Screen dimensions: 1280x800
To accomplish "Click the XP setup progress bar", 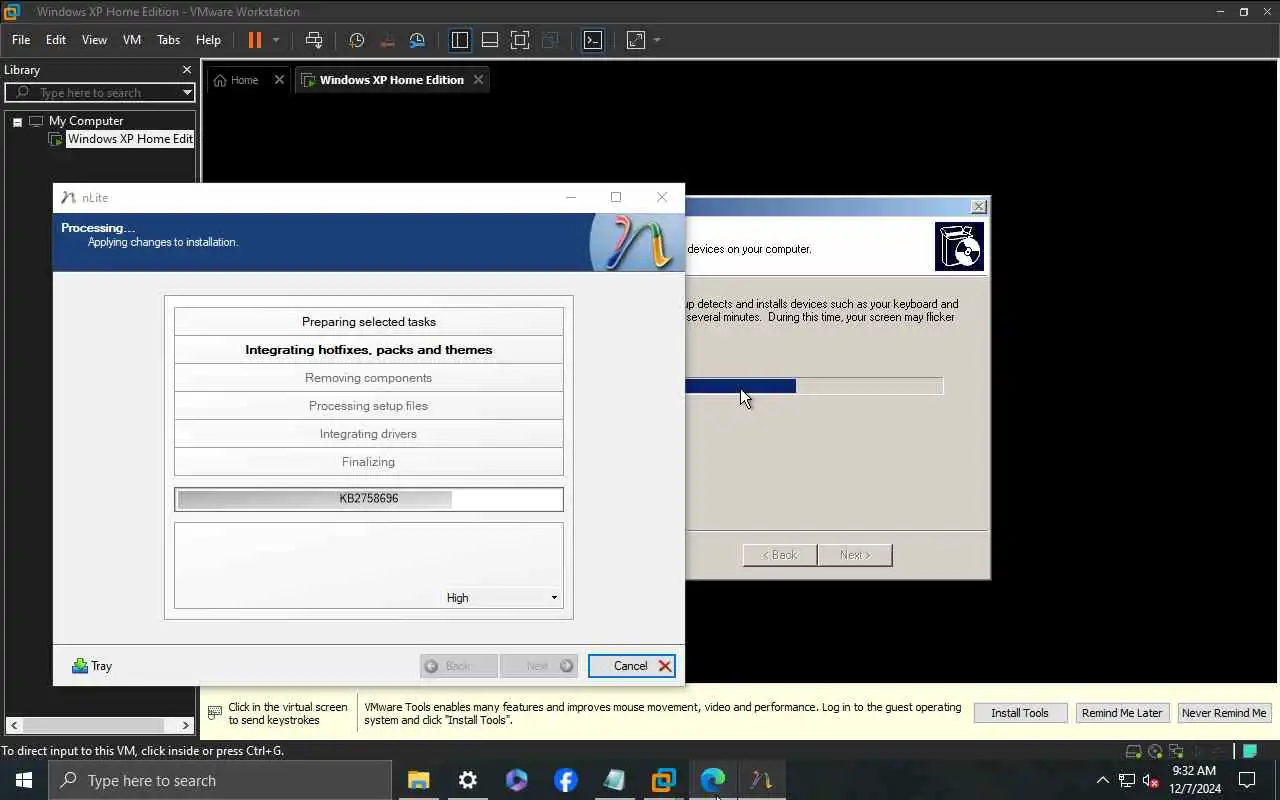I will point(814,386).
